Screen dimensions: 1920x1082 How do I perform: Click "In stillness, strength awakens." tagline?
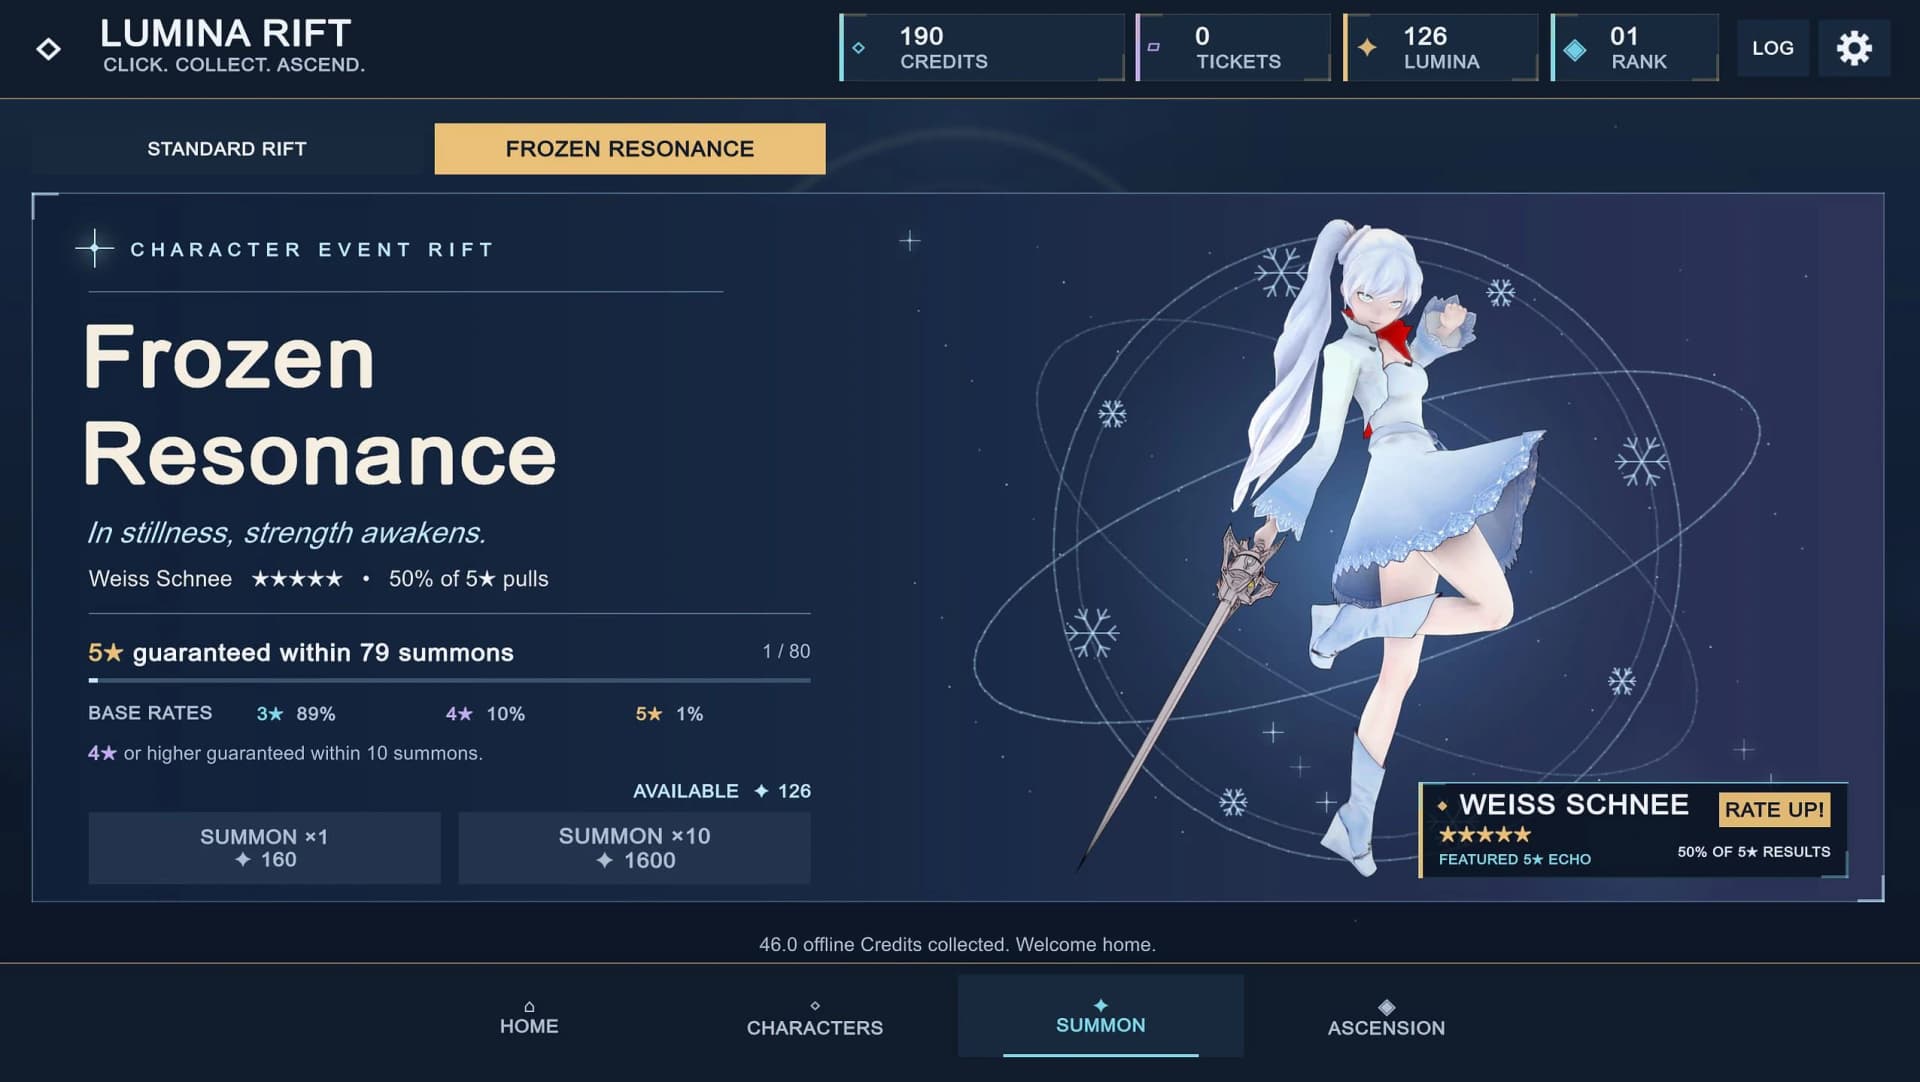[x=286, y=532]
